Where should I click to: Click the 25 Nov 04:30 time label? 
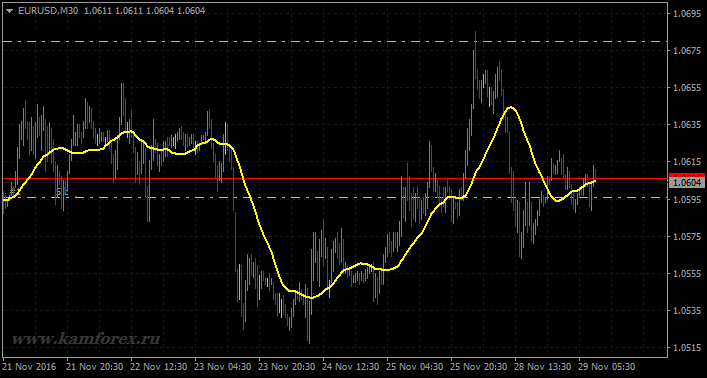(x=414, y=366)
